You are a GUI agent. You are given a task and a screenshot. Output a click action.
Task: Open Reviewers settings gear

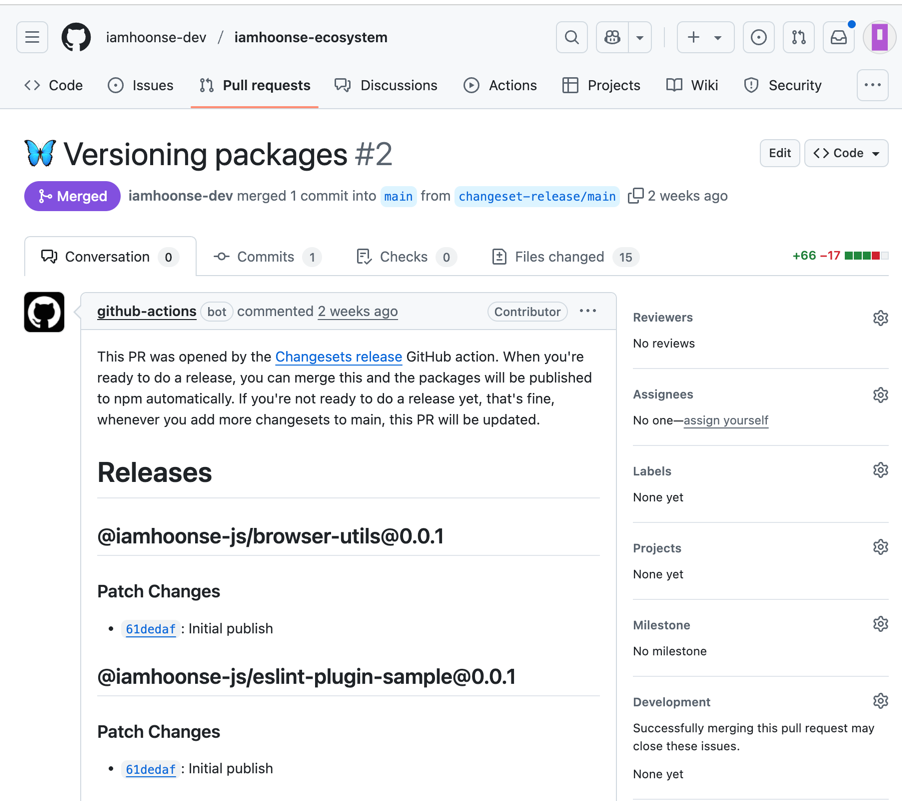(x=880, y=318)
